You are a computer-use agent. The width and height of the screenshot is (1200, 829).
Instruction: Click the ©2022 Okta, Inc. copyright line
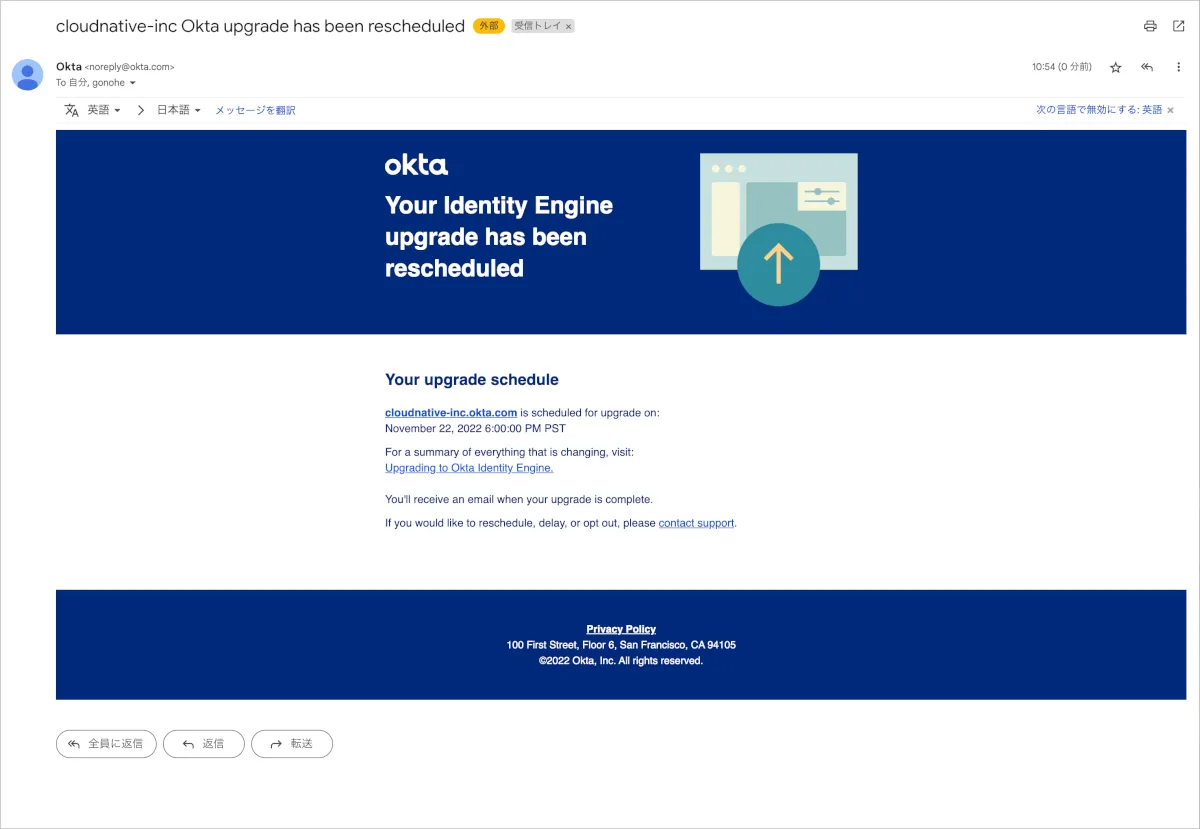click(x=621, y=661)
